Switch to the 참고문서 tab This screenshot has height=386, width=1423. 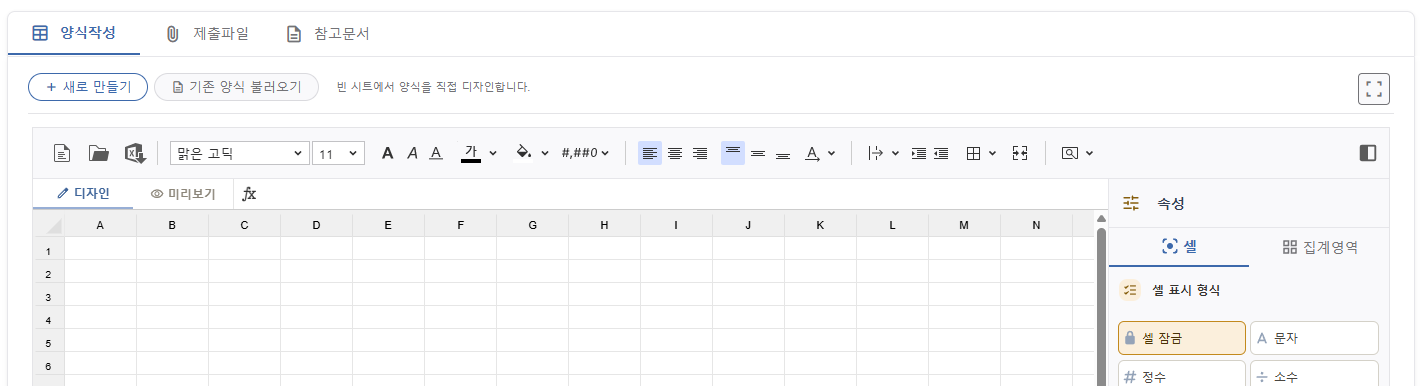click(328, 33)
